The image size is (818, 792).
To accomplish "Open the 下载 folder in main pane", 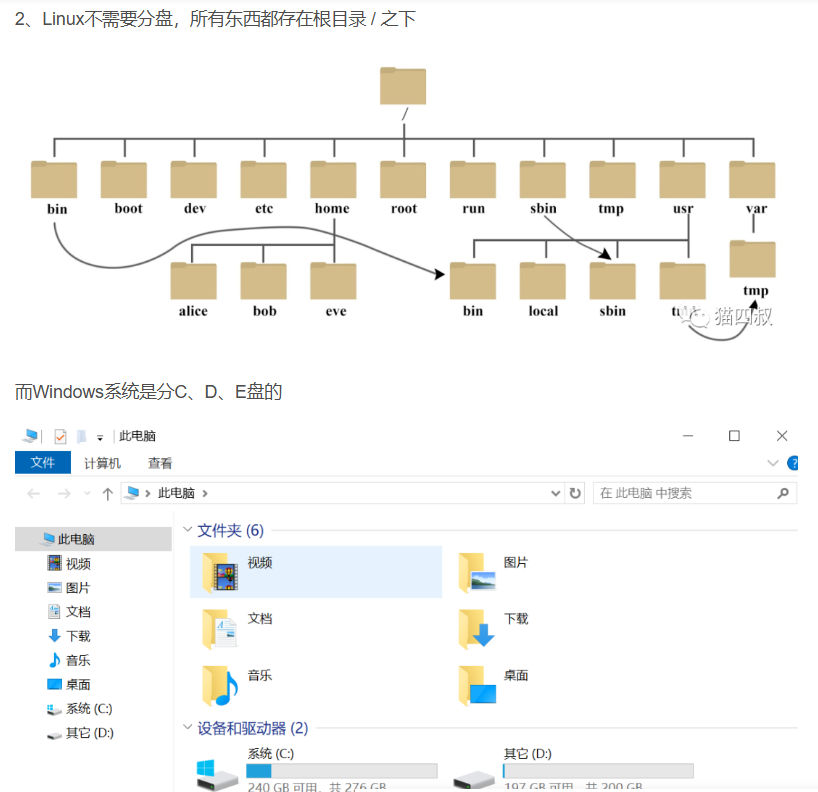I will click(x=477, y=629).
